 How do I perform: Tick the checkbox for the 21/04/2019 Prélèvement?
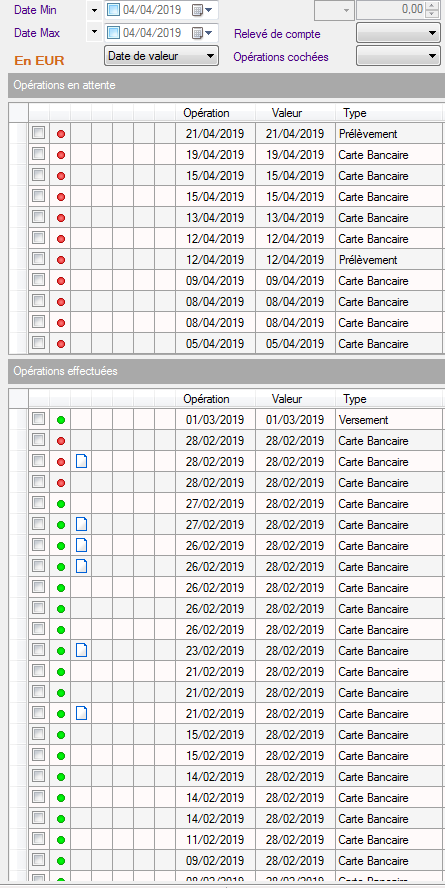[38, 133]
